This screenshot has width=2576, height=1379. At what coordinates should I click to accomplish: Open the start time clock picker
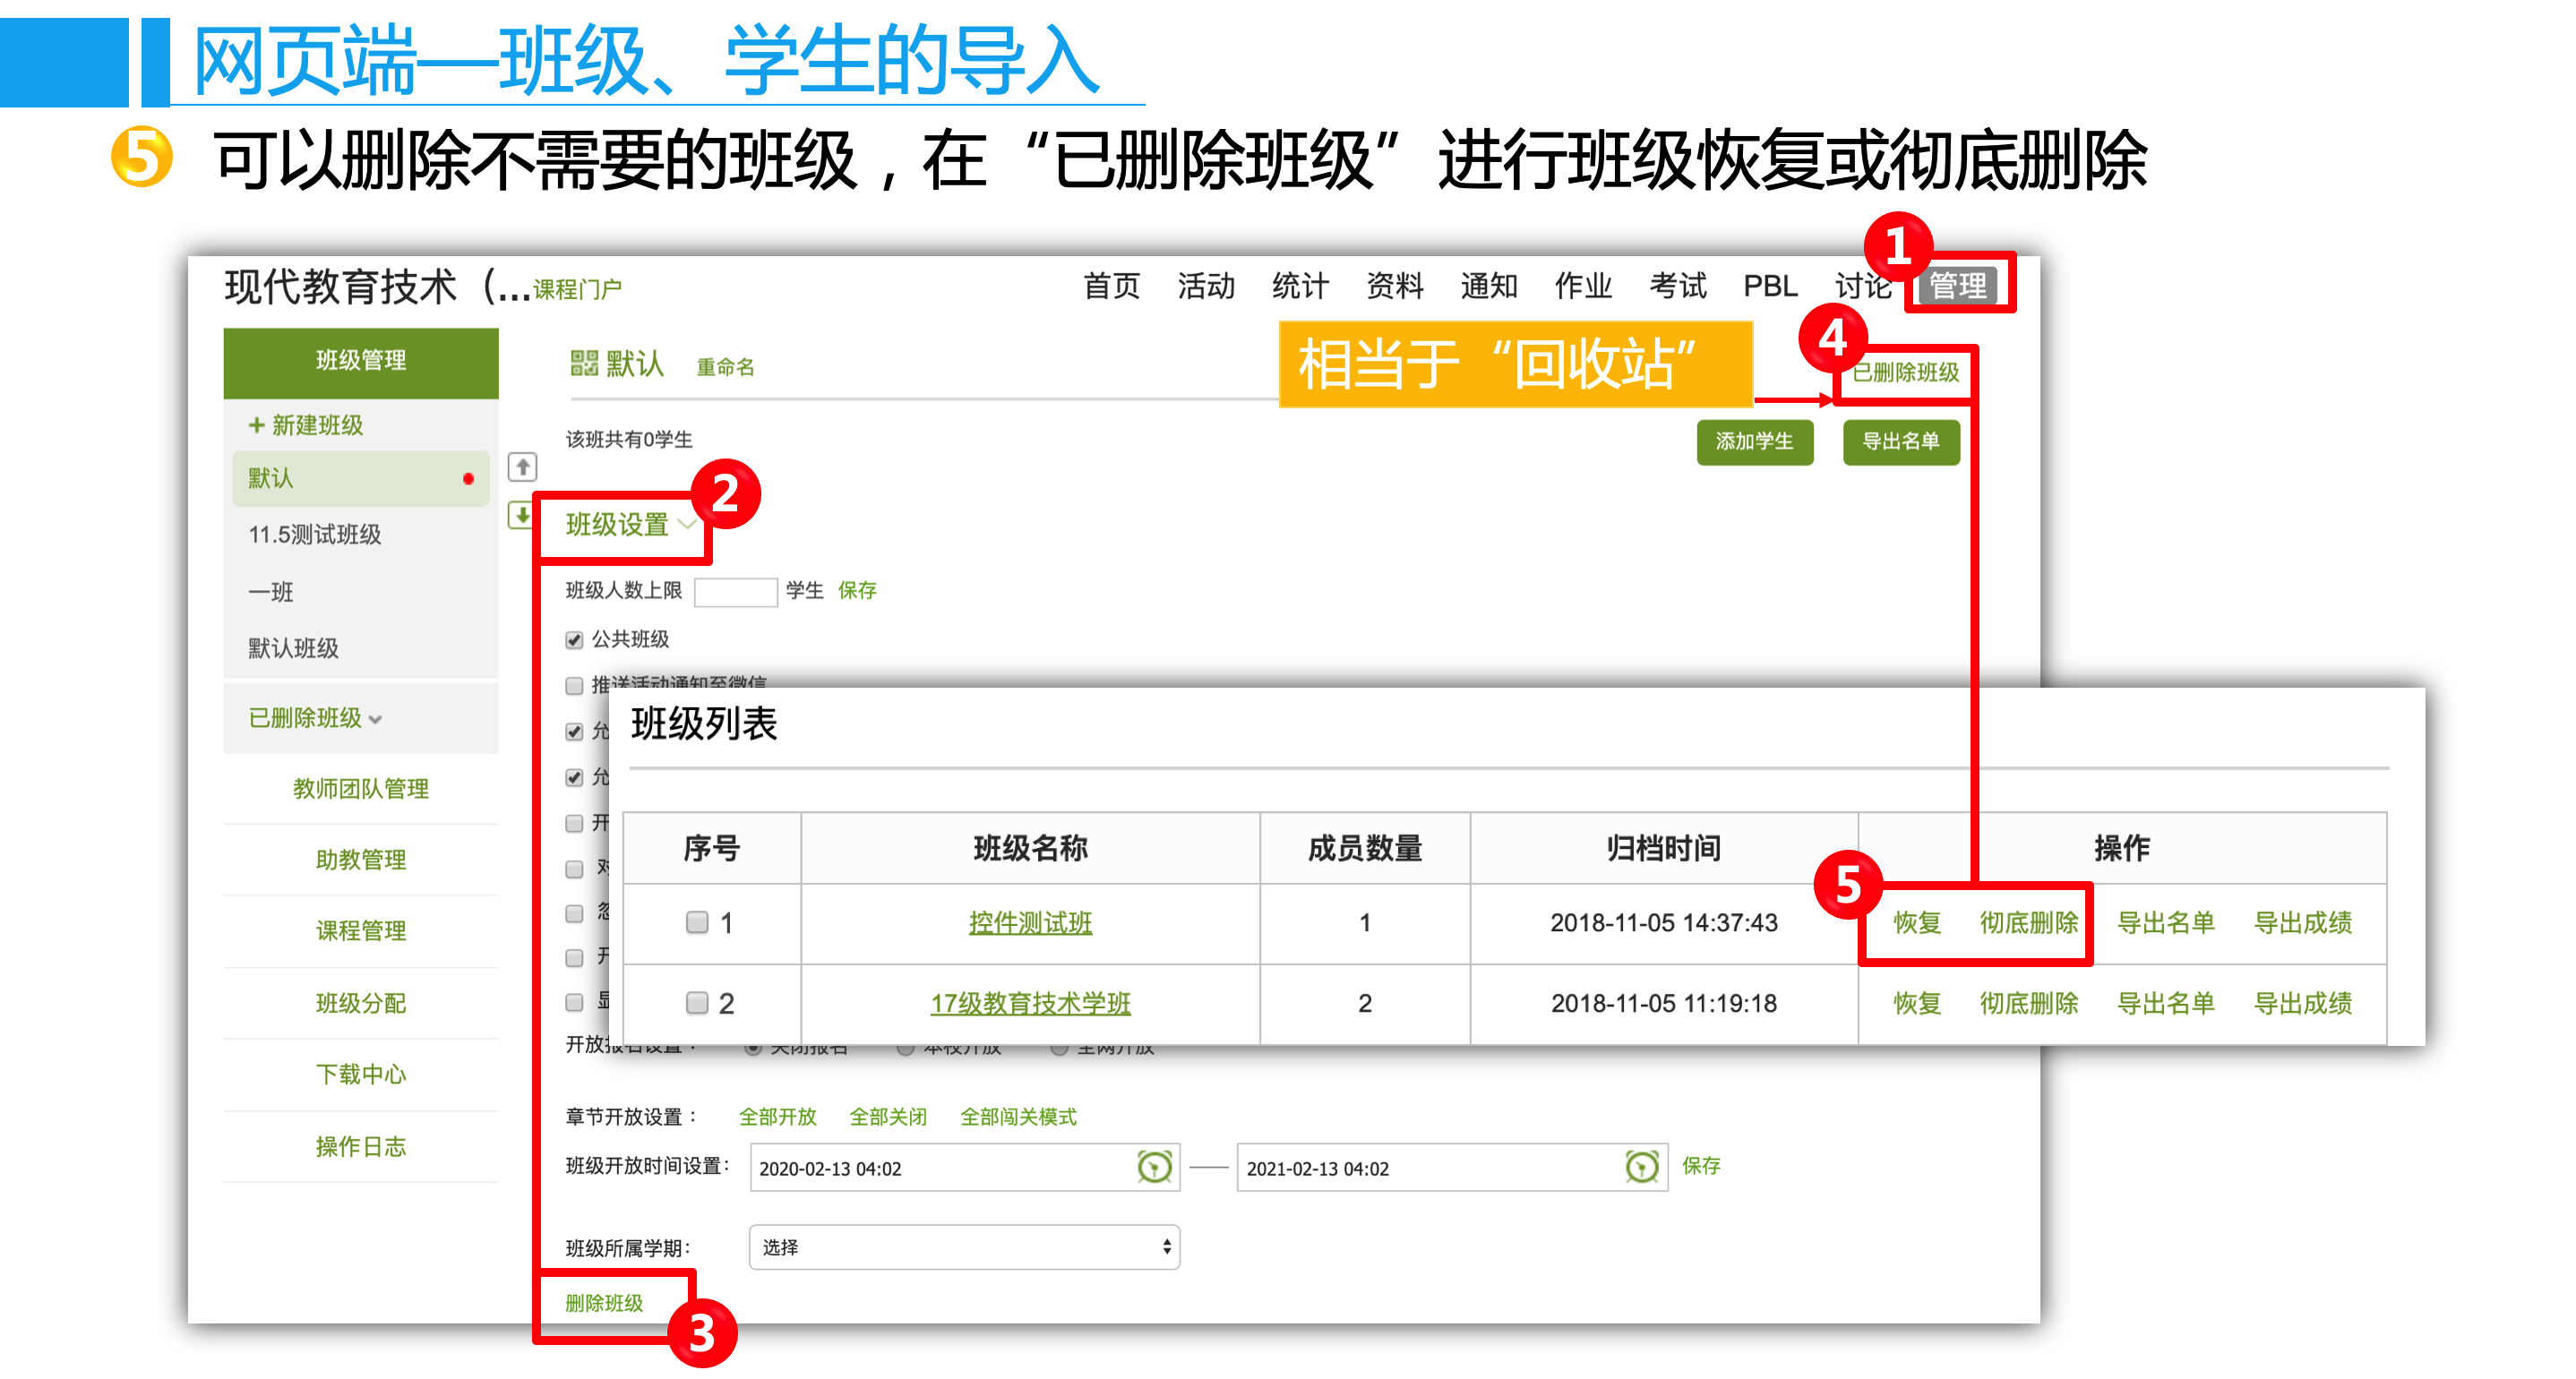click(x=1154, y=1167)
